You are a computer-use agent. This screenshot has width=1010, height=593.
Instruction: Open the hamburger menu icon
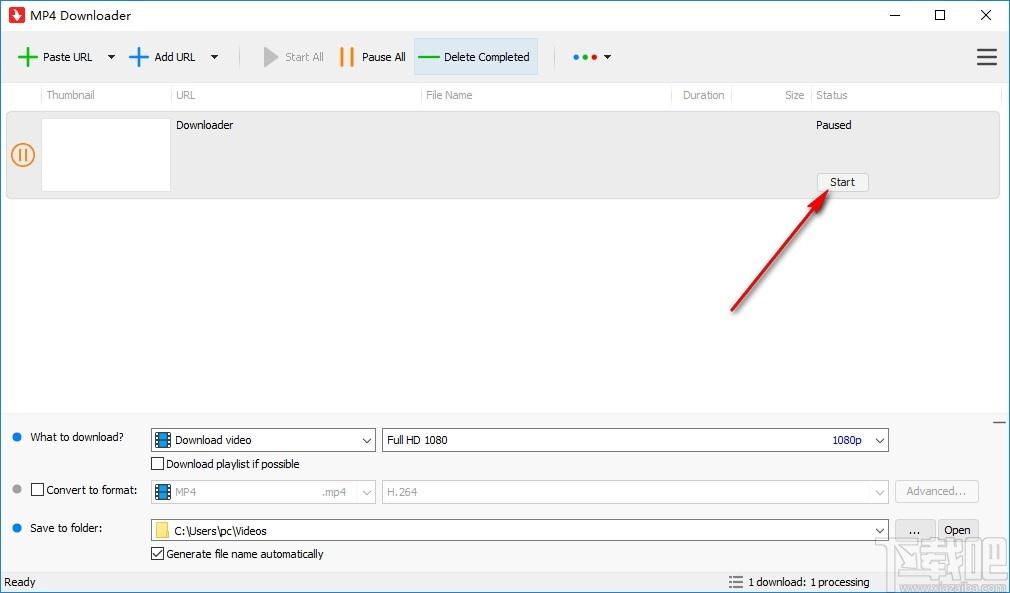(987, 57)
